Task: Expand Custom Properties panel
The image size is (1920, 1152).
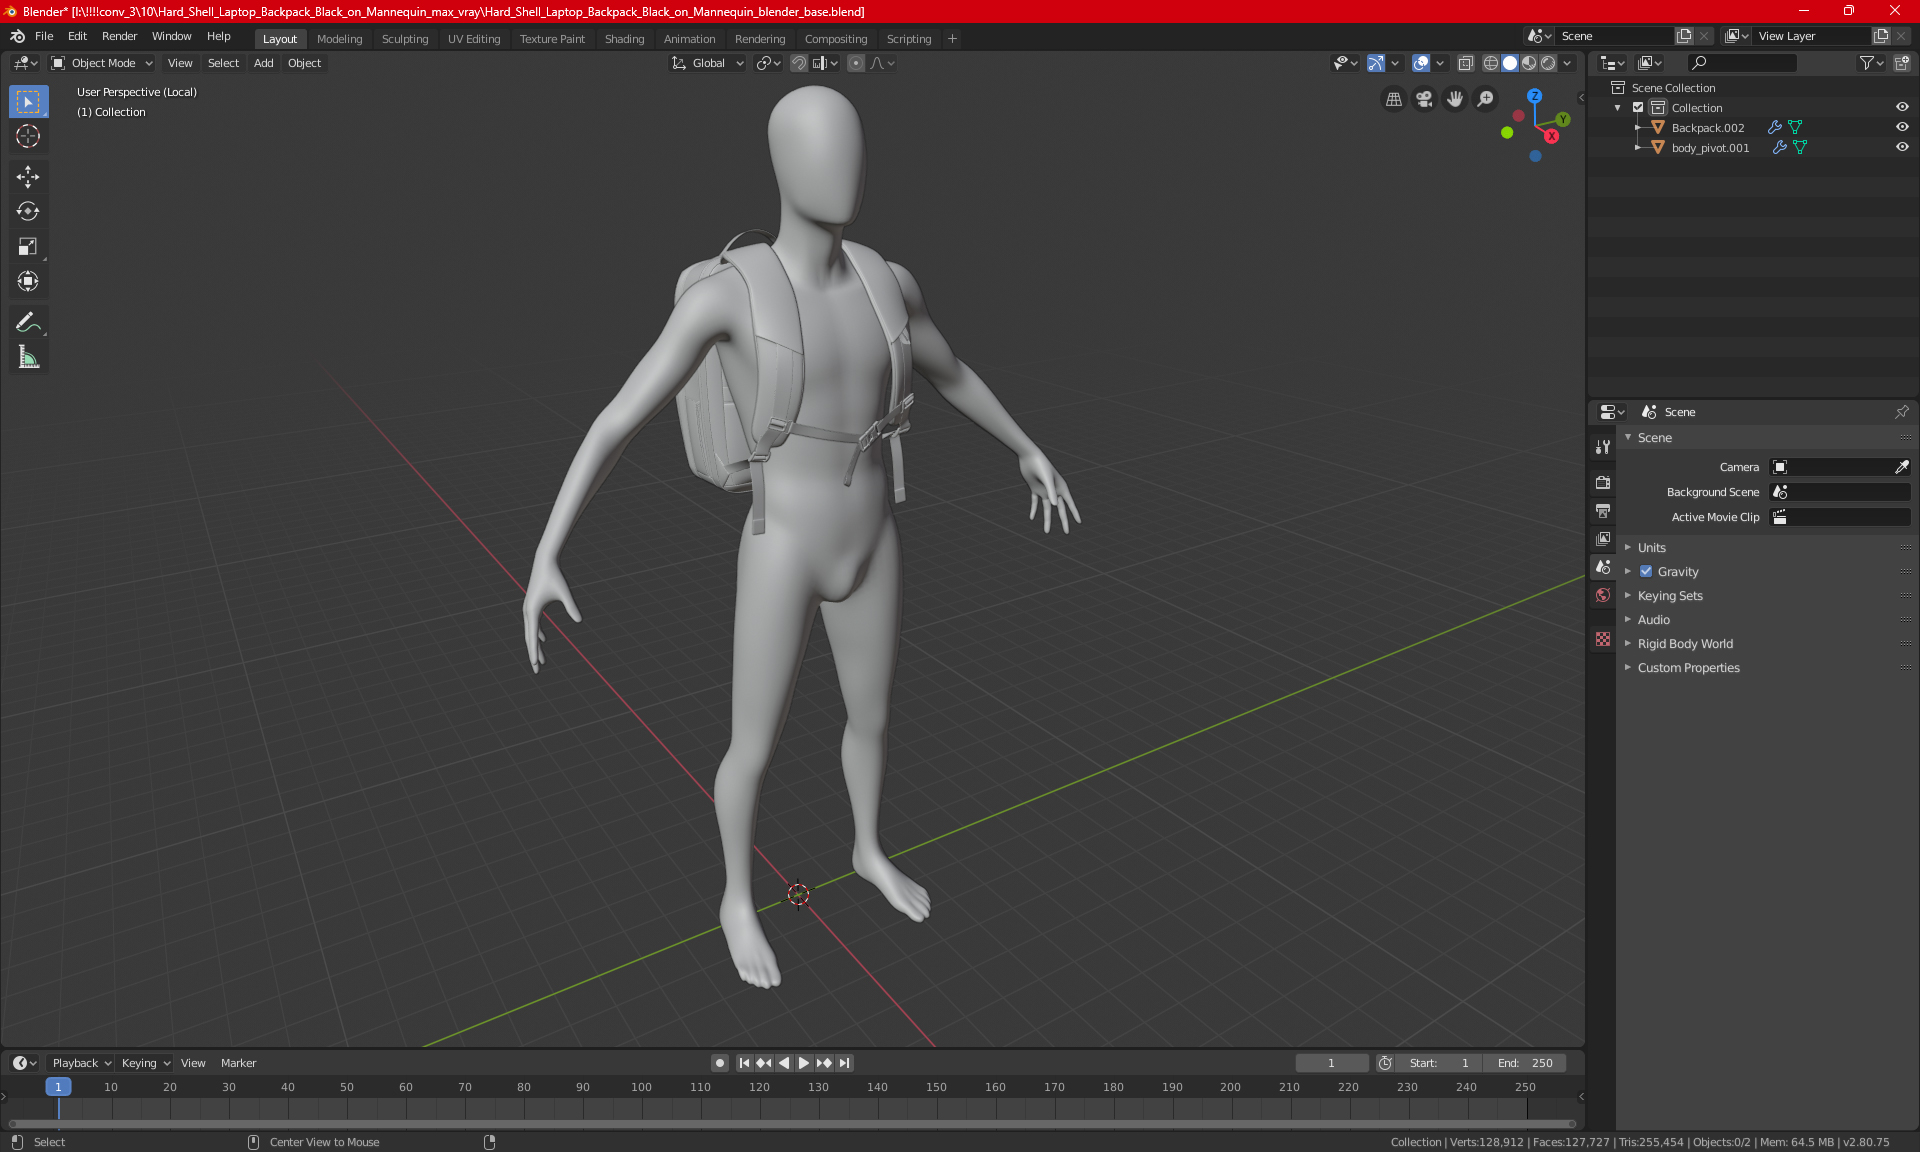Action: tap(1688, 667)
